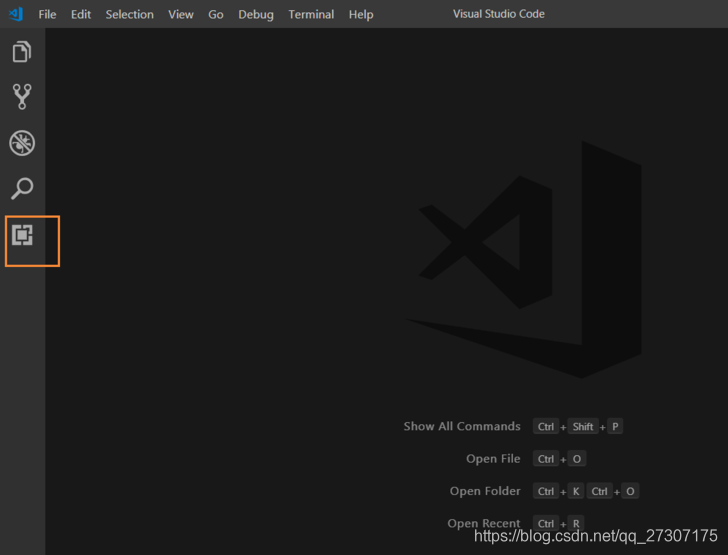Open the Go menu
728x555 pixels.
pyautogui.click(x=215, y=14)
